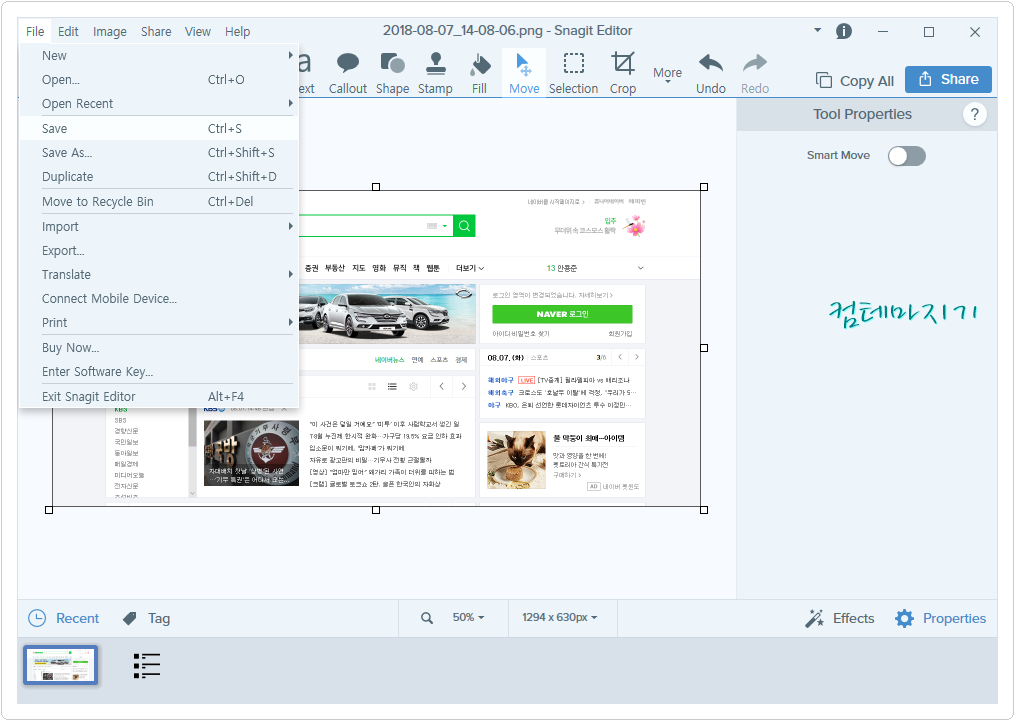Open the View menu

point(197,31)
